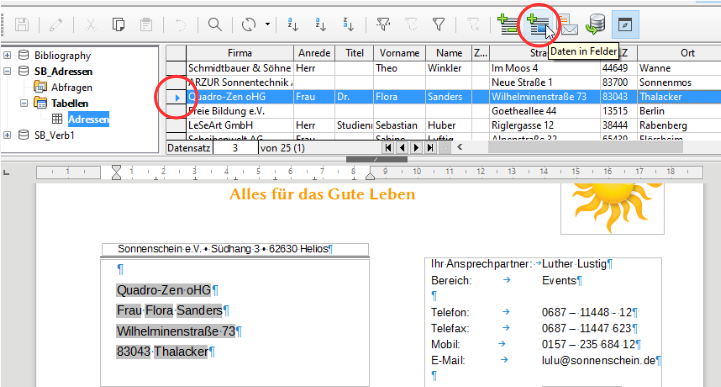Click 83043 postal code field in letter
This screenshot has height=387, width=721.
(x=133, y=352)
